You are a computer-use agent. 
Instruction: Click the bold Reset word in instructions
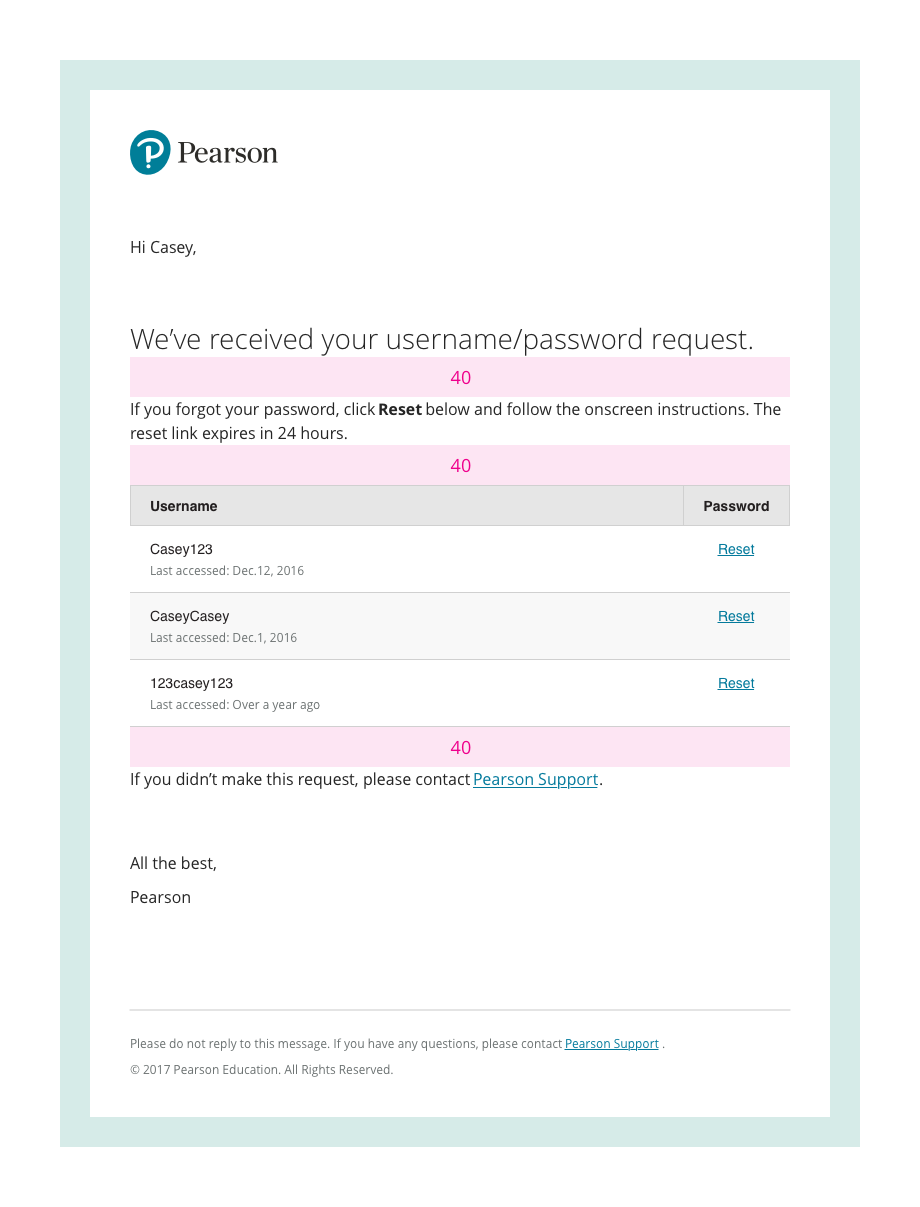(400, 409)
